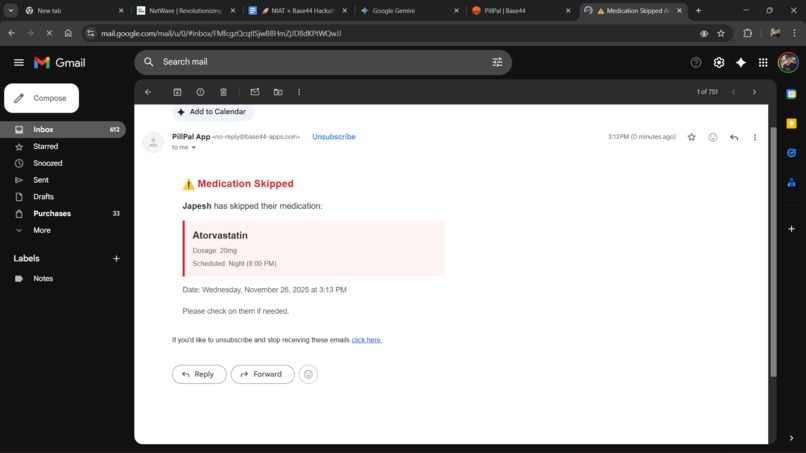Show recipient details dropdown arrow
This screenshot has width=806, height=453.
click(x=194, y=148)
